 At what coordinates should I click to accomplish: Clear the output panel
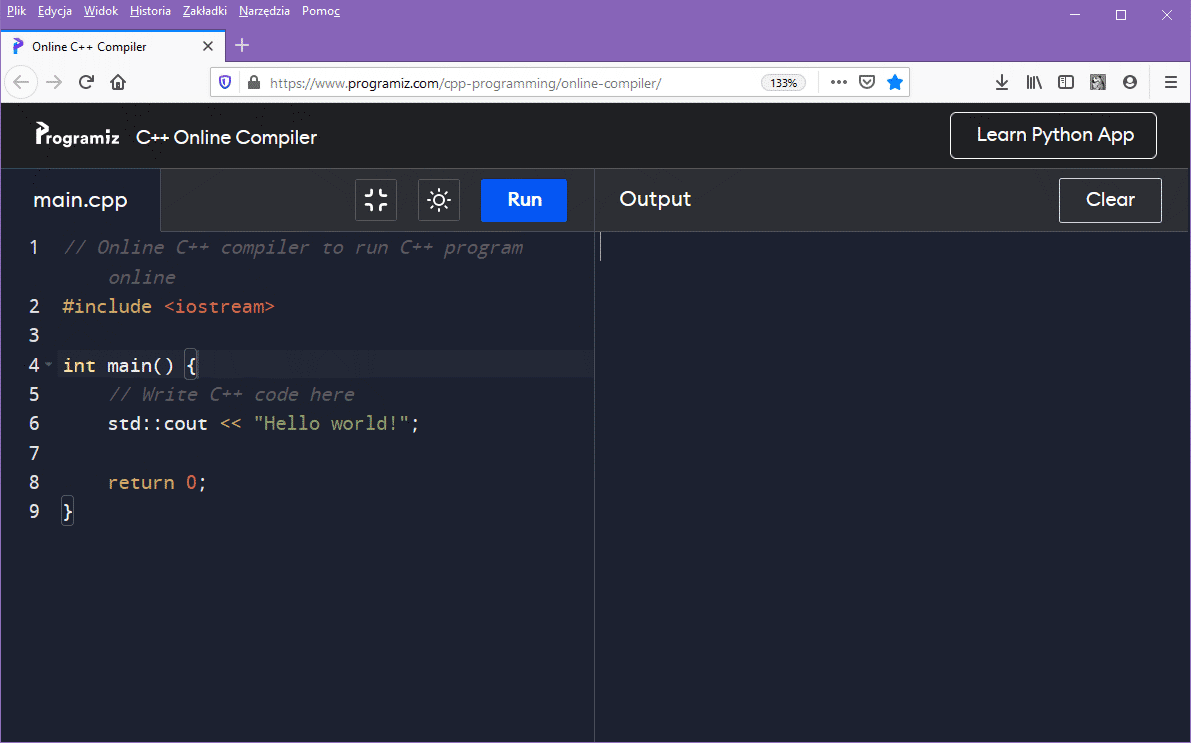point(1110,200)
